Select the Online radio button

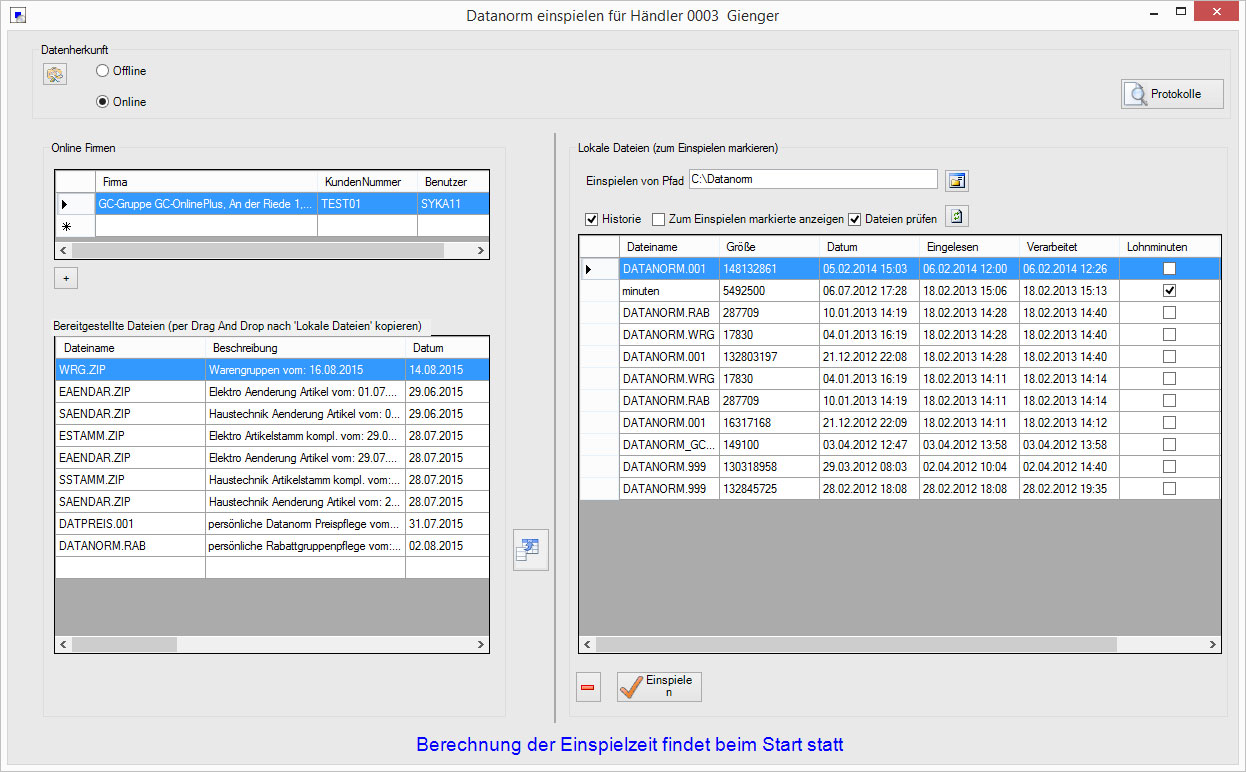click(x=103, y=102)
